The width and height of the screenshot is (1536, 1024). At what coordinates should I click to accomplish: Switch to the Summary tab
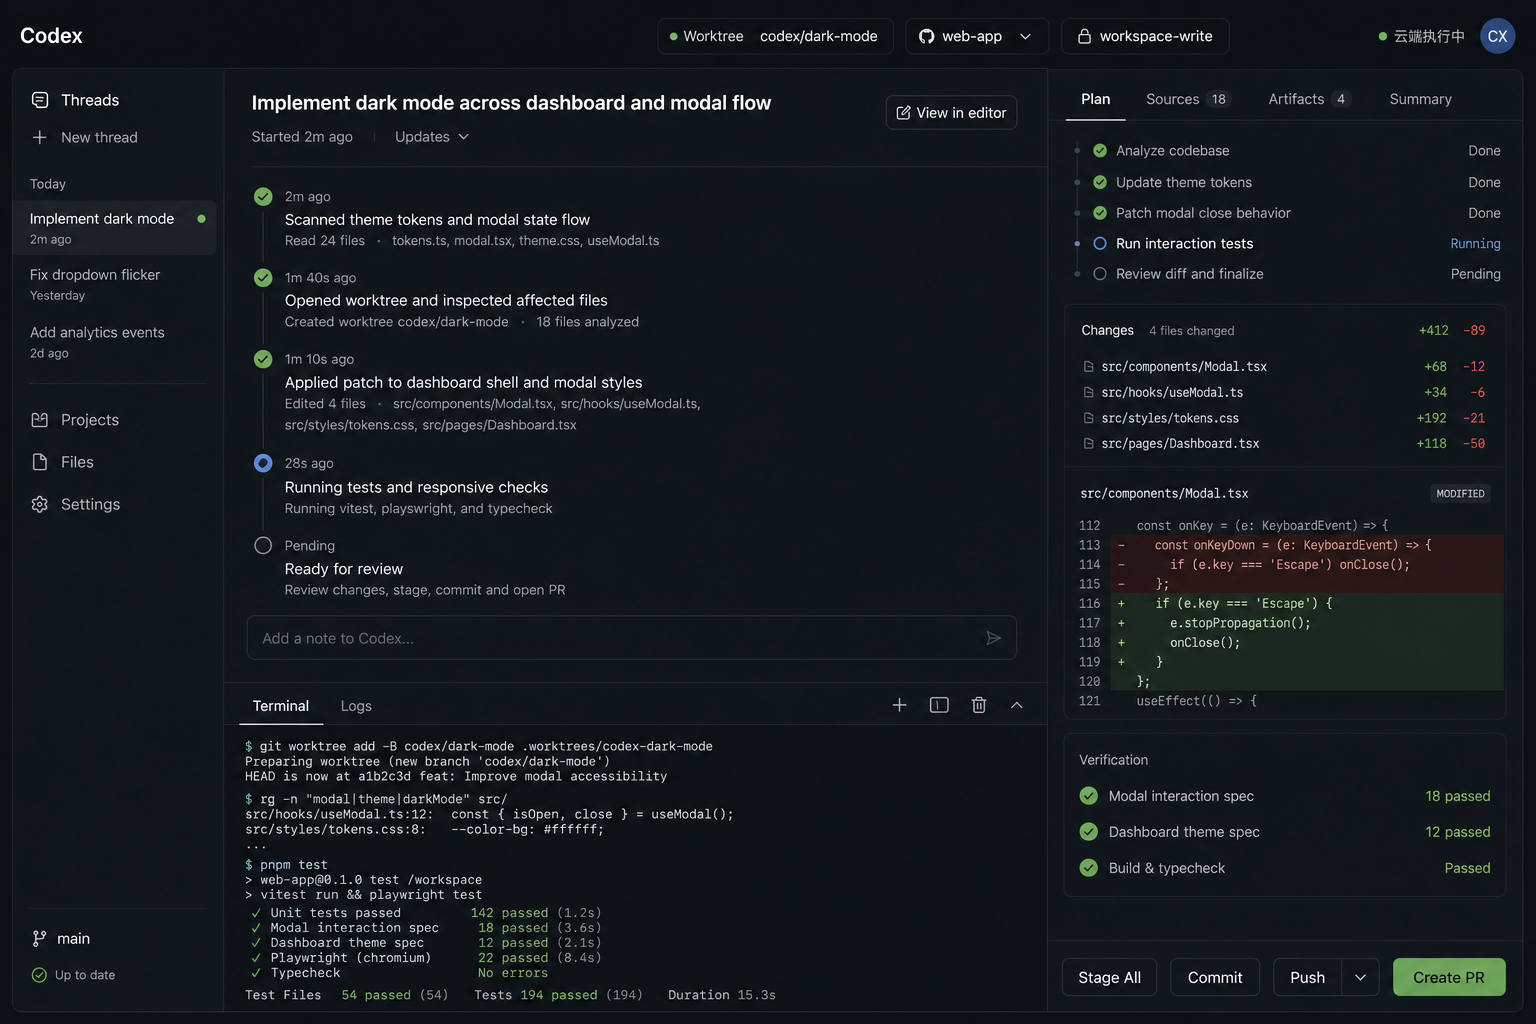[1420, 99]
